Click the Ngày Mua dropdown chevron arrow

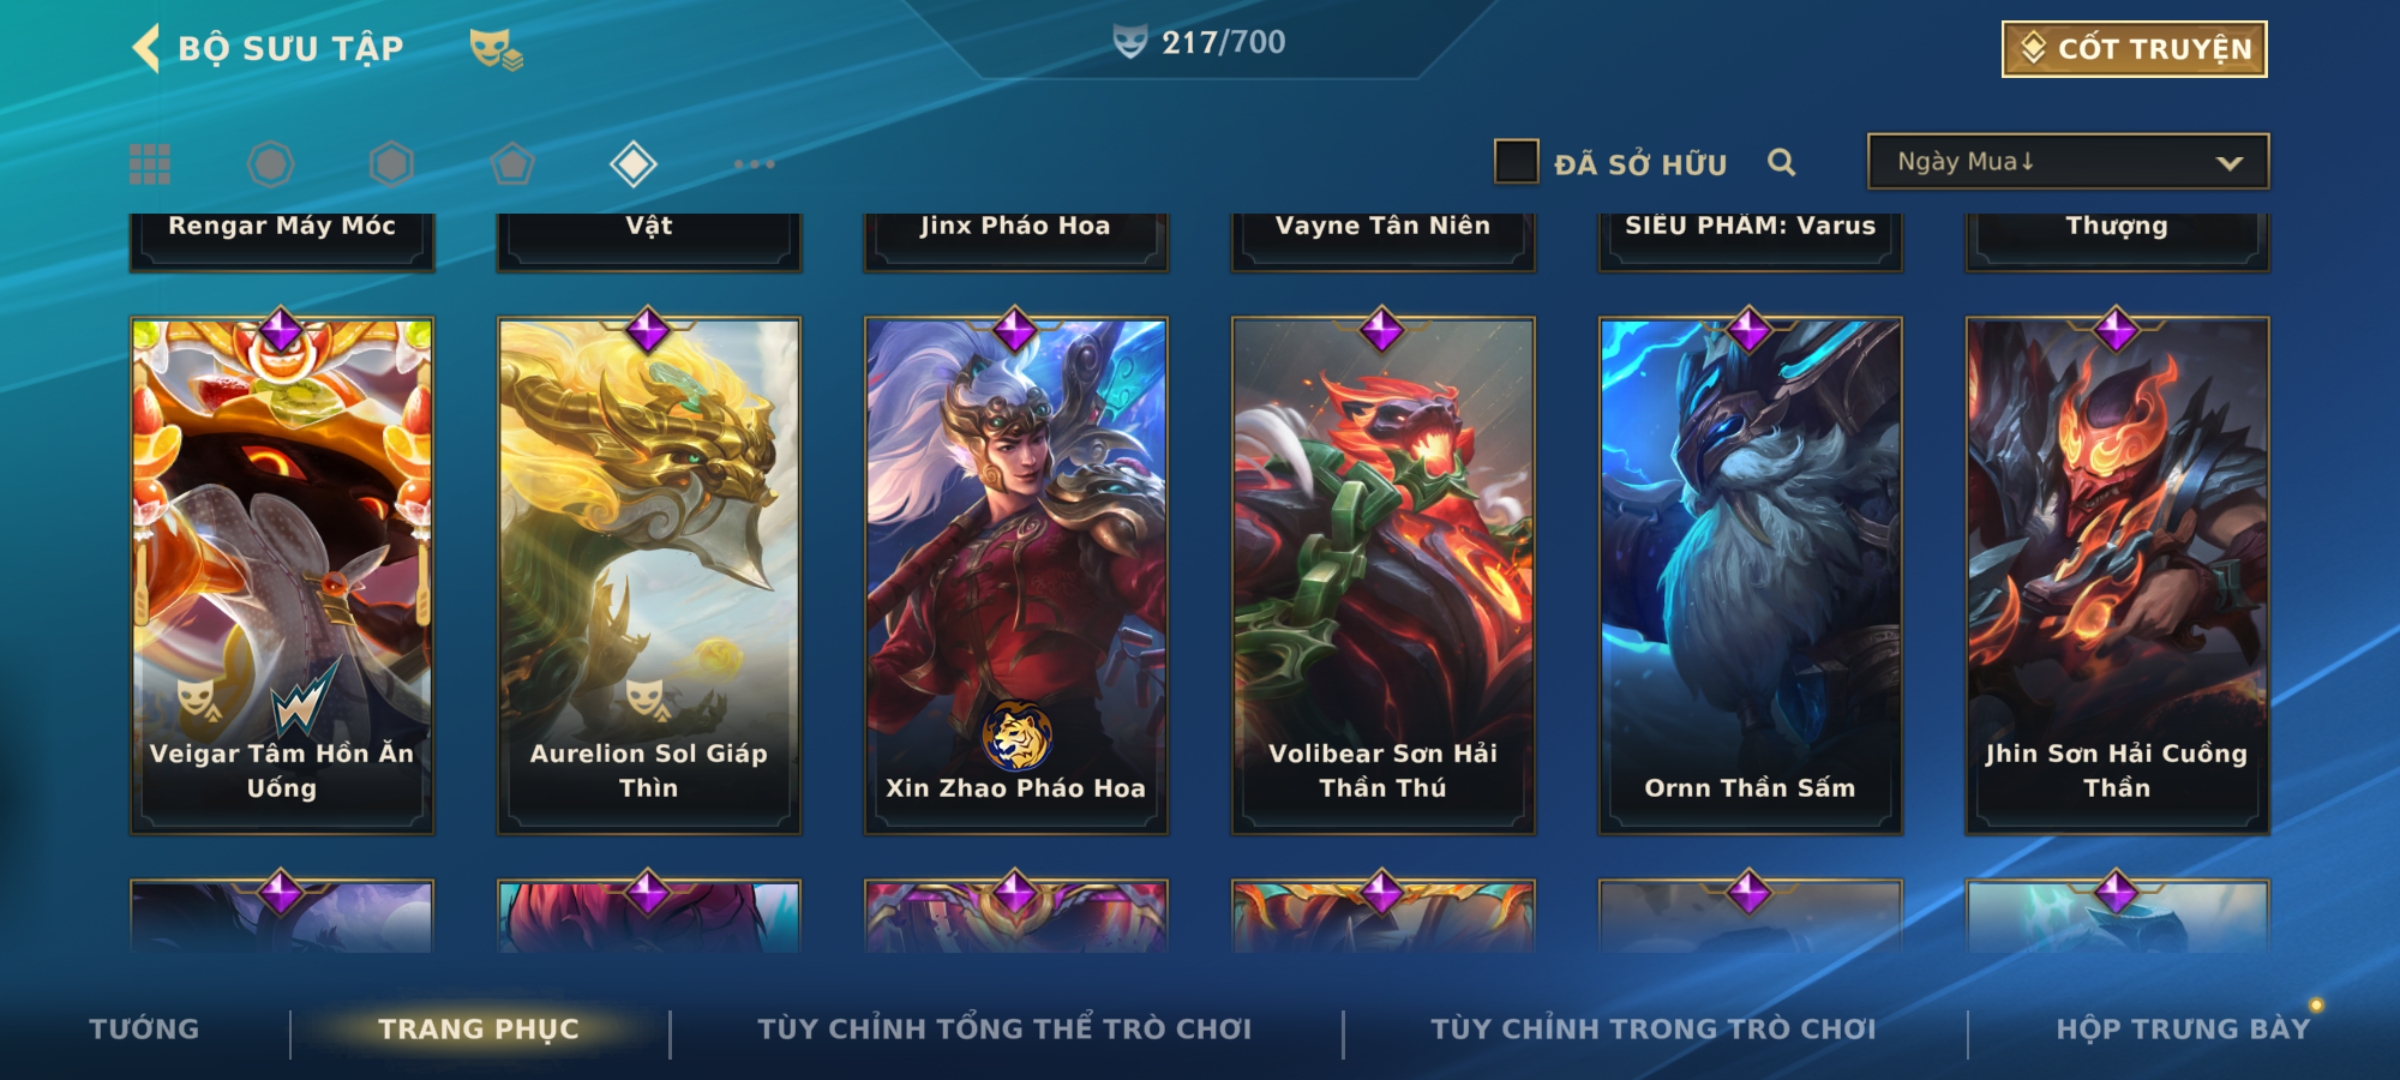point(2229,163)
